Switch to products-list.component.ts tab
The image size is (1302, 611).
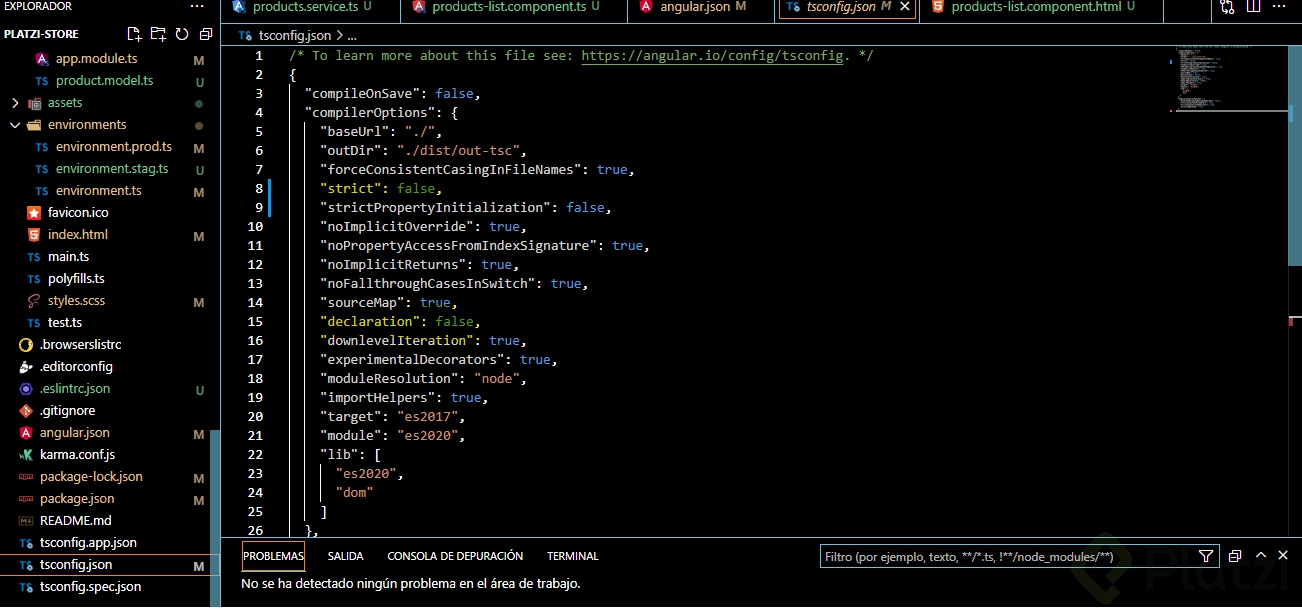pyautogui.click(x=515, y=7)
